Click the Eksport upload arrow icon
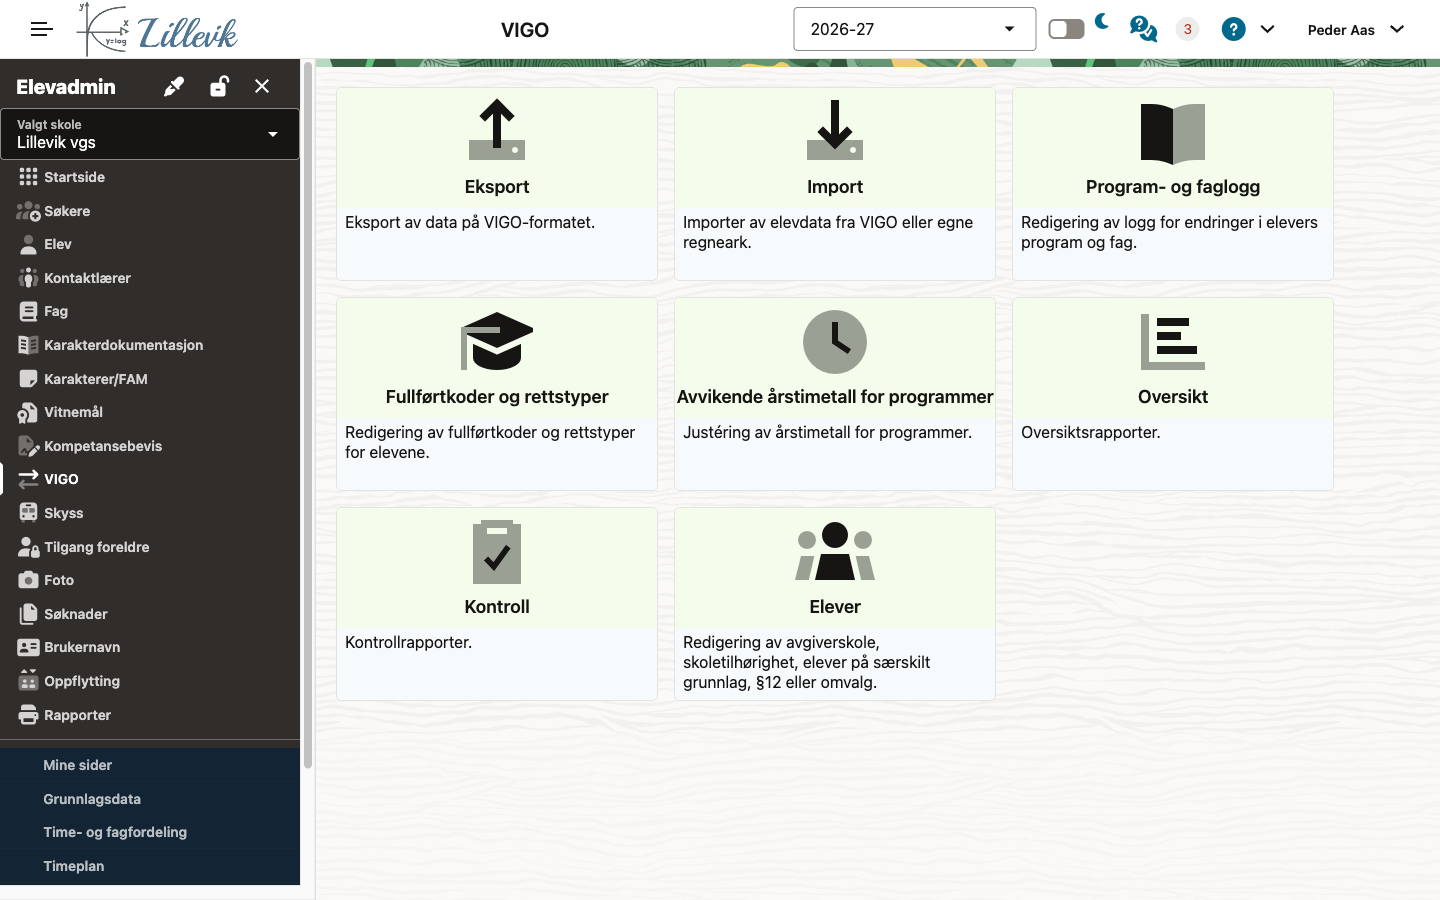1440x900 pixels. 497,130
